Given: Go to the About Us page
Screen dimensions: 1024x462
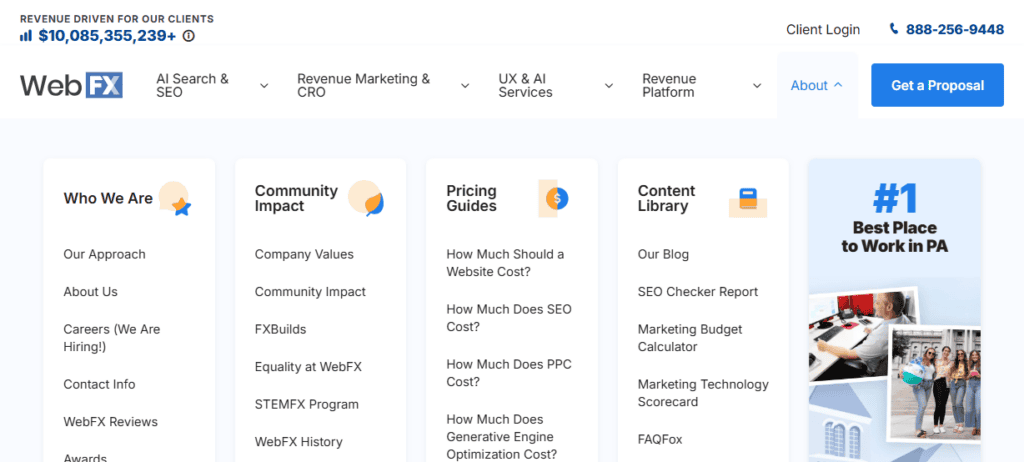Looking at the screenshot, I should point(91,291).
